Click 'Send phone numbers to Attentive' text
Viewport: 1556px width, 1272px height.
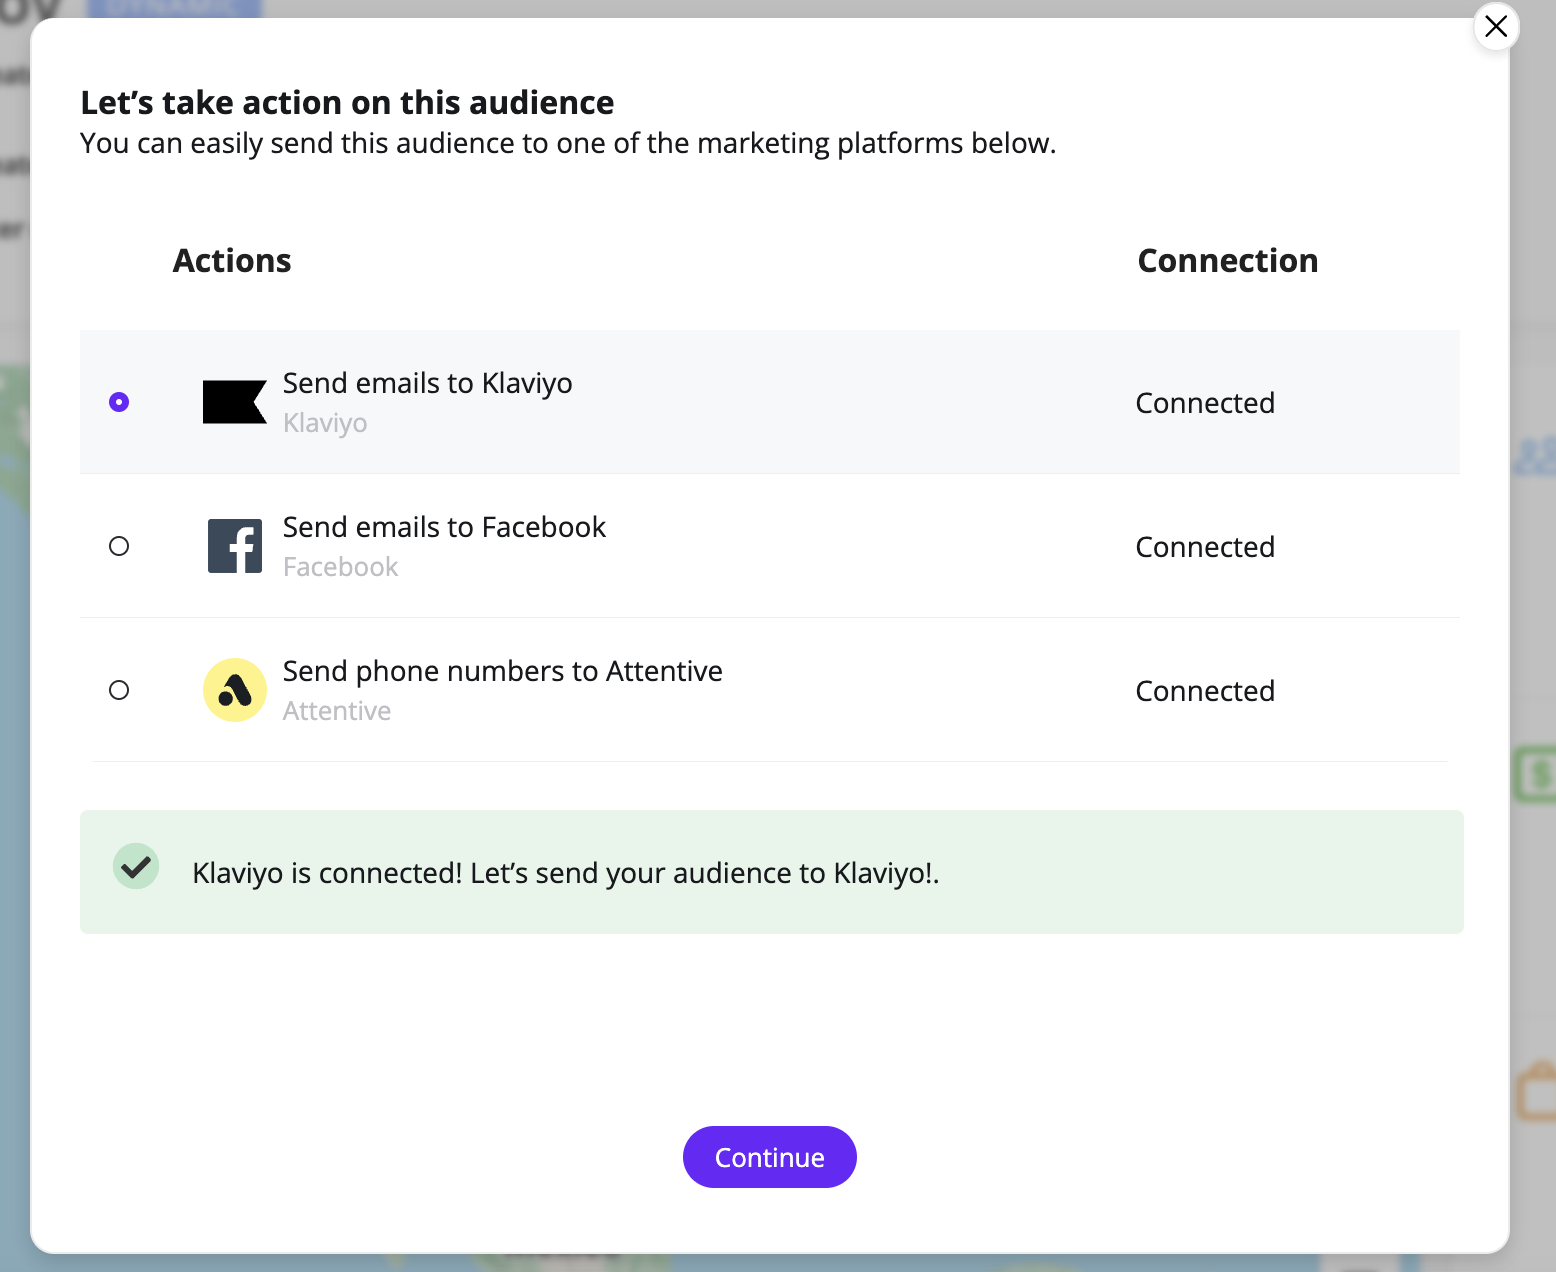pyautogui.click(x=503, y=671)
